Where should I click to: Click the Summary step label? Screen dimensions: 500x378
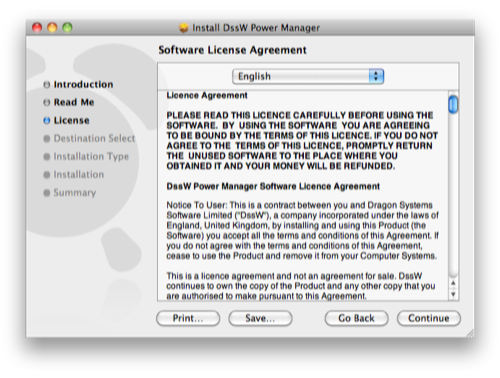pos(75,192)
